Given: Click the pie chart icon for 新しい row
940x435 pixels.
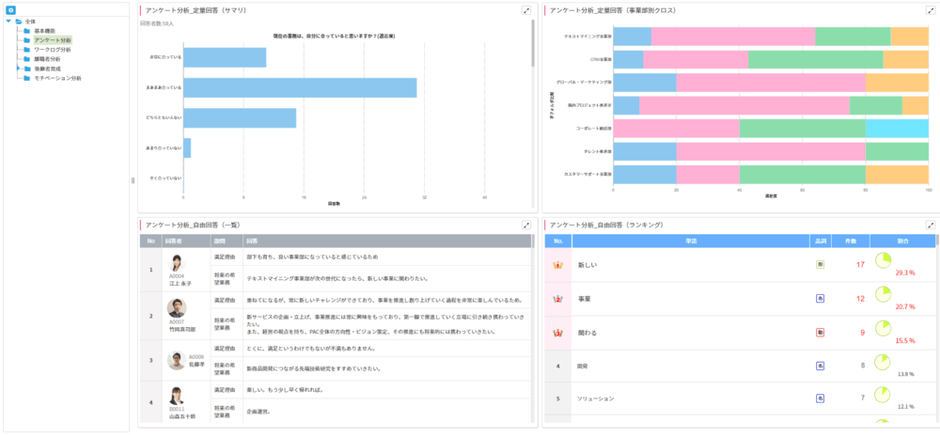Looking at the screenshot, I should tap(883, 261).
